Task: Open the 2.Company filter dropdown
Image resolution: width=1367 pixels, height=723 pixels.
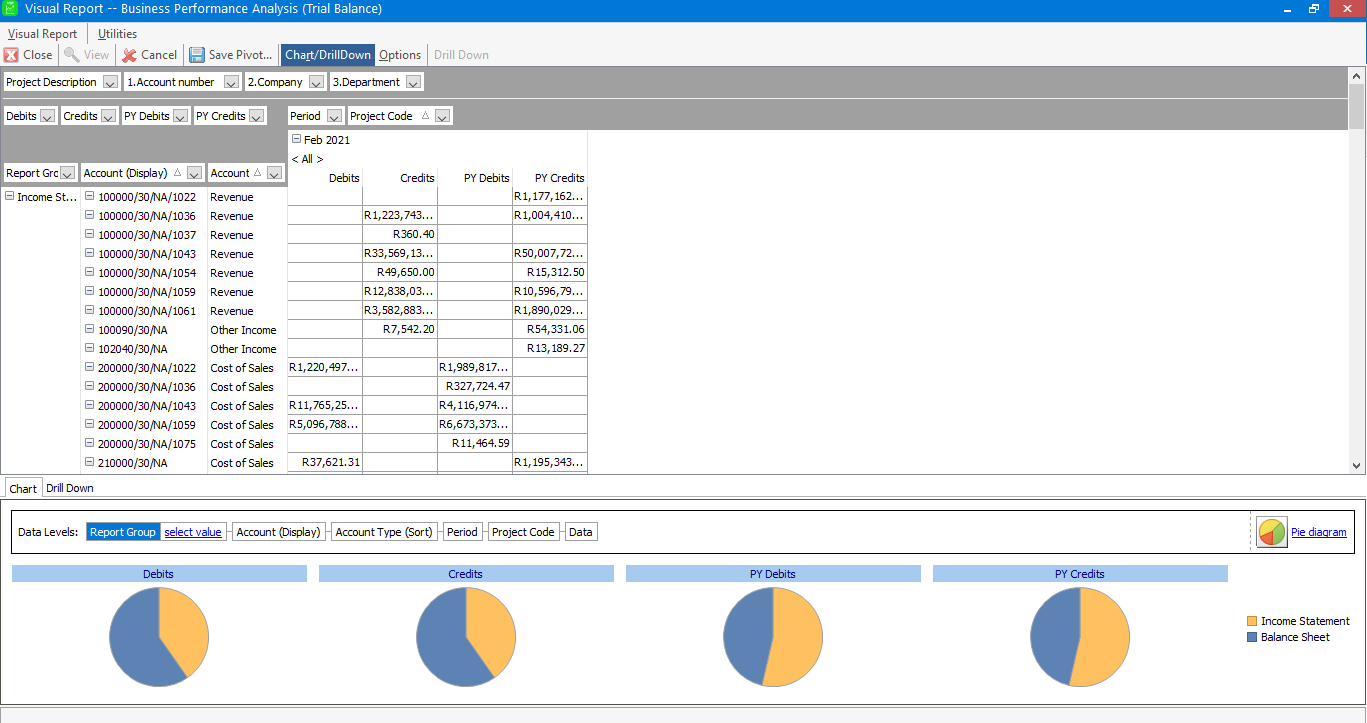Action: (317, 82)
